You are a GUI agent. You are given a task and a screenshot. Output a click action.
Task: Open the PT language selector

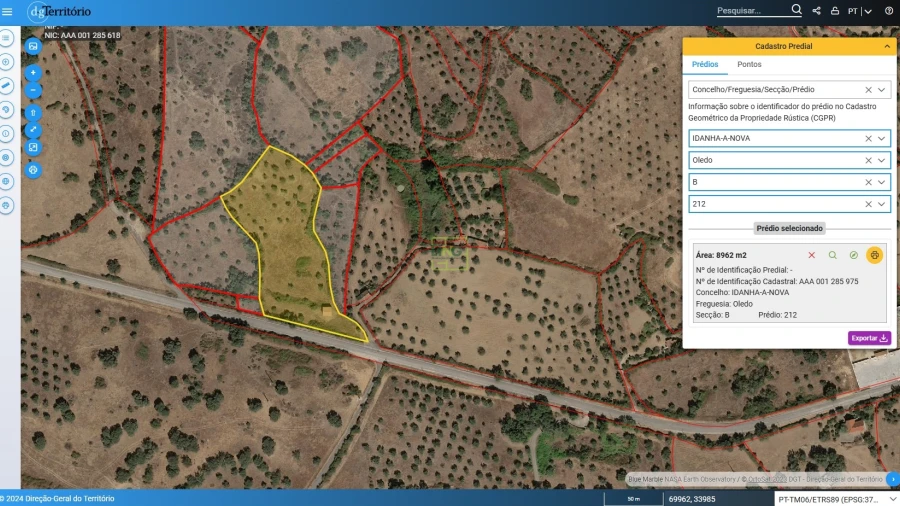(x=859, y=11)
